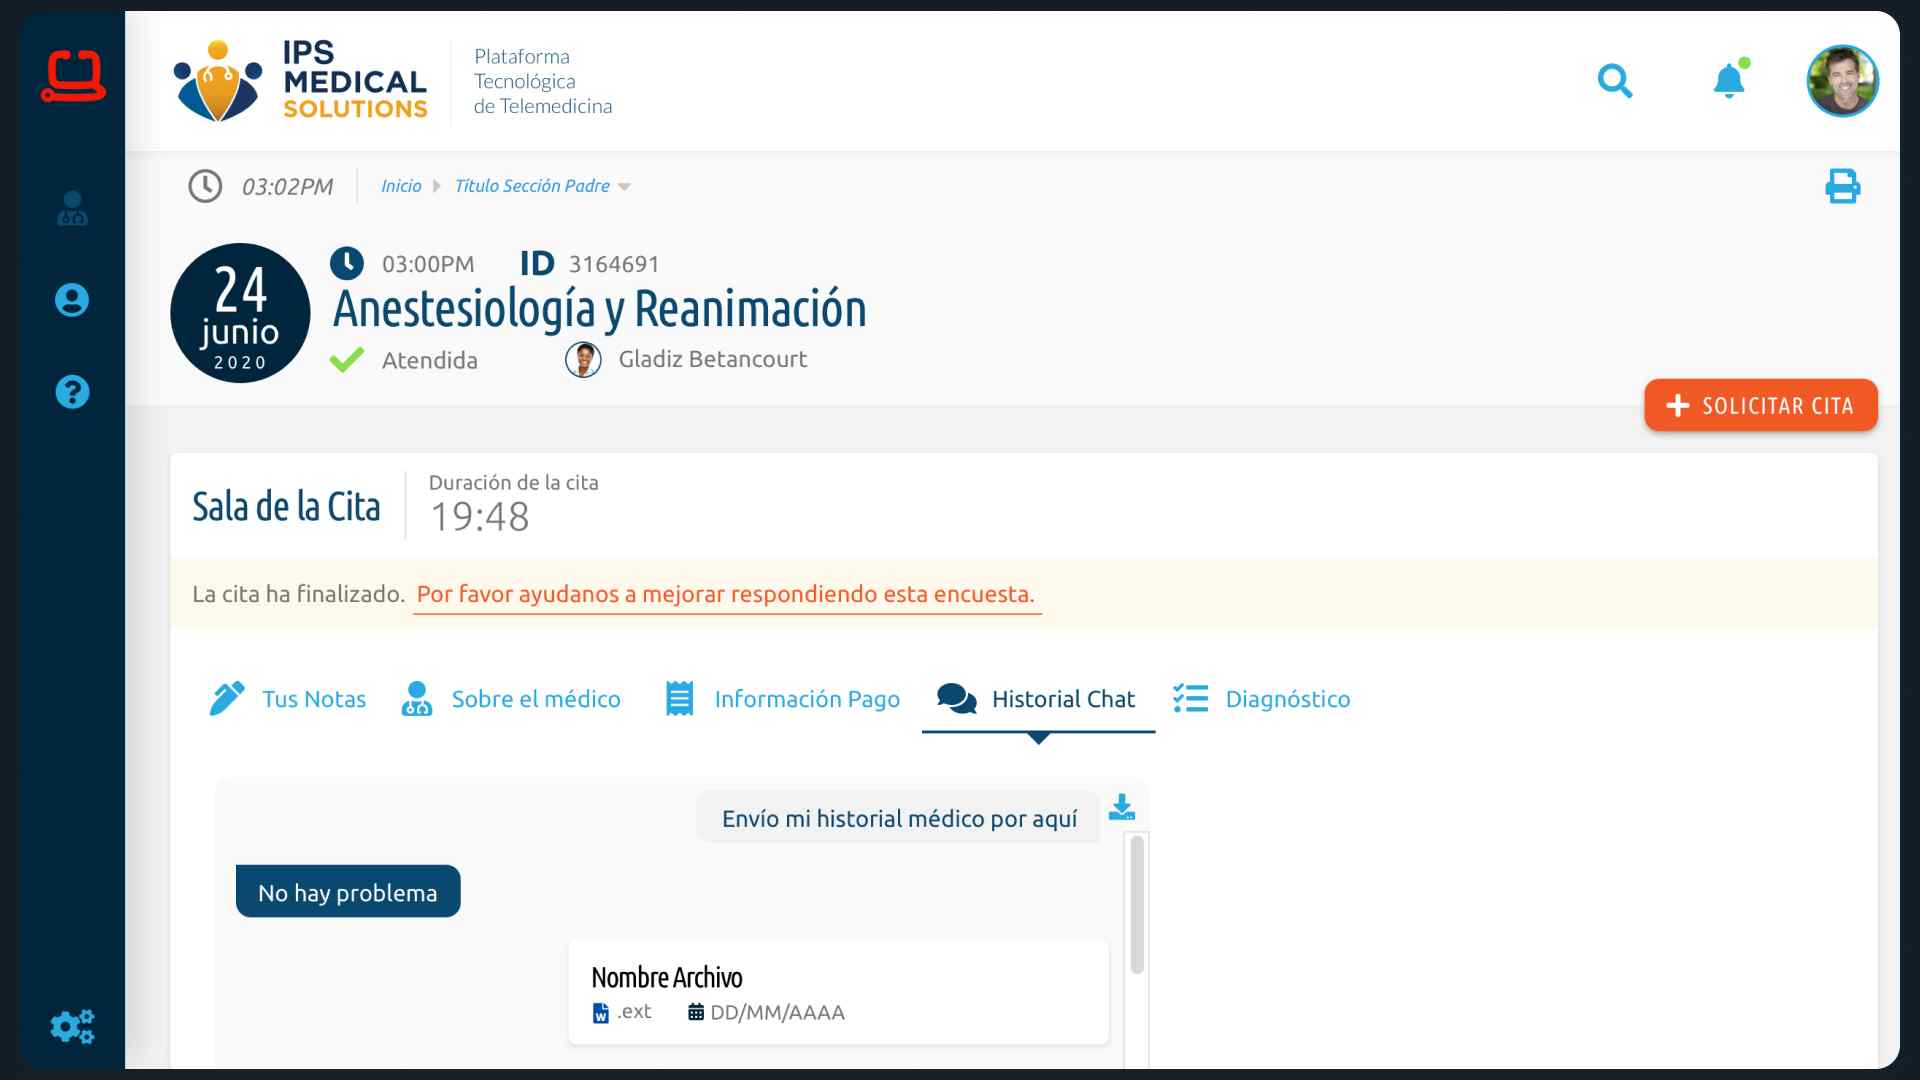Open the survey link to improve service
This screenshot has width=1920, height=1080.
[725, 594]
